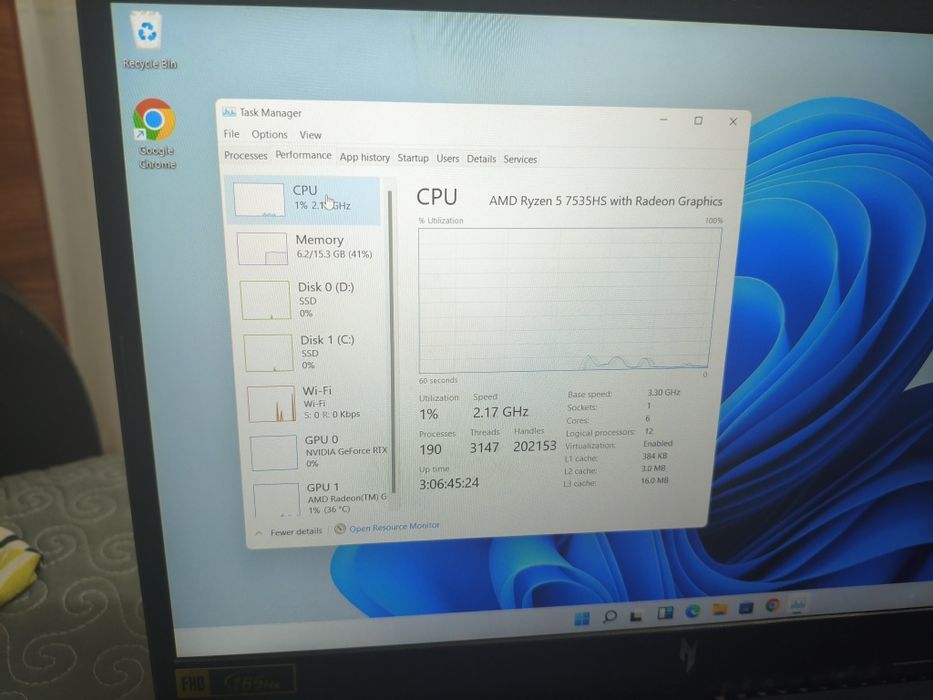The width and height of the screenshot is (933, 700).
Task: Click the Disk 0 mini graph thumbnail
Action: coord(265,300)
